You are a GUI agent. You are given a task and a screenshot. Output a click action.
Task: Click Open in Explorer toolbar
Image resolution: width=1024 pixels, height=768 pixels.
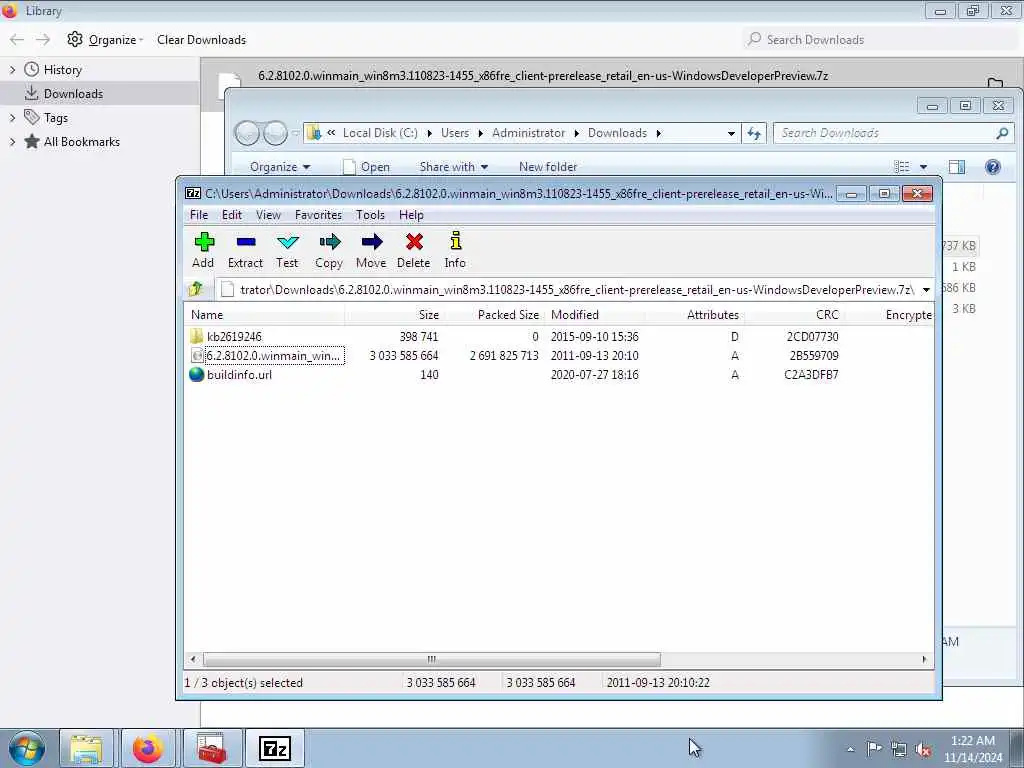click(x=366, y=167)
